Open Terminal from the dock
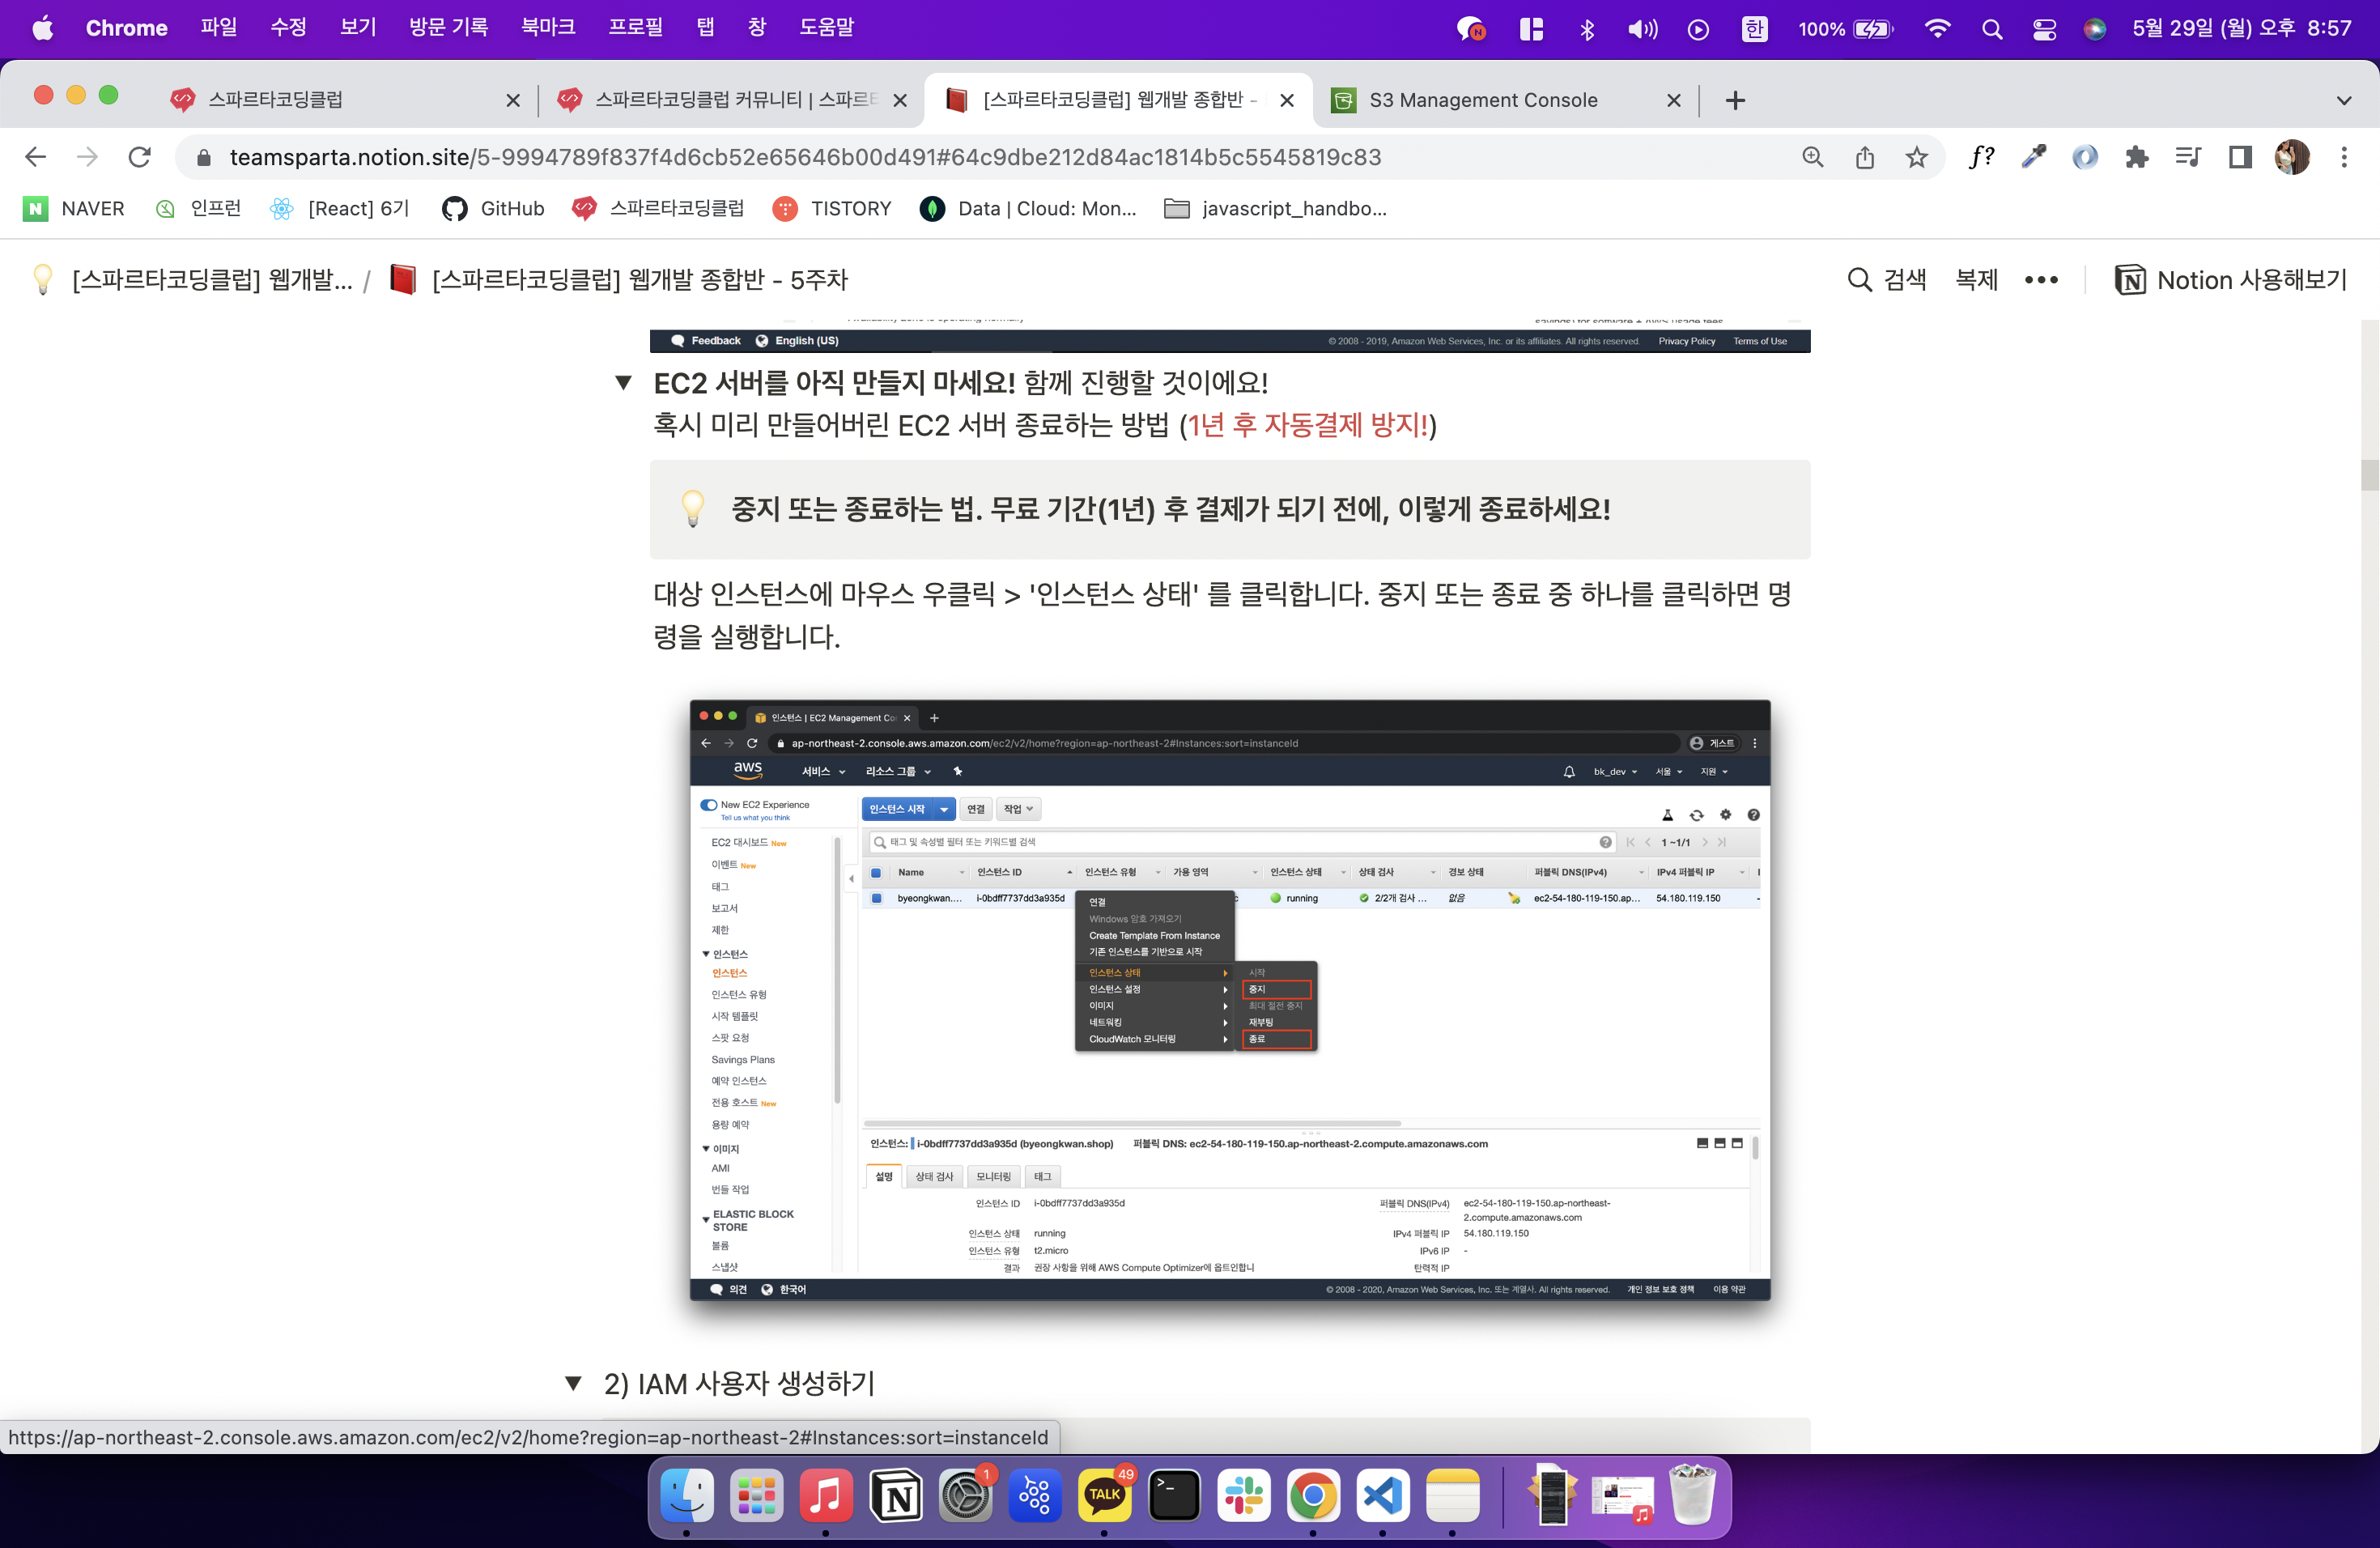The height and width of the screenshot is (1548, 2380). [x=1174, y=1495]
